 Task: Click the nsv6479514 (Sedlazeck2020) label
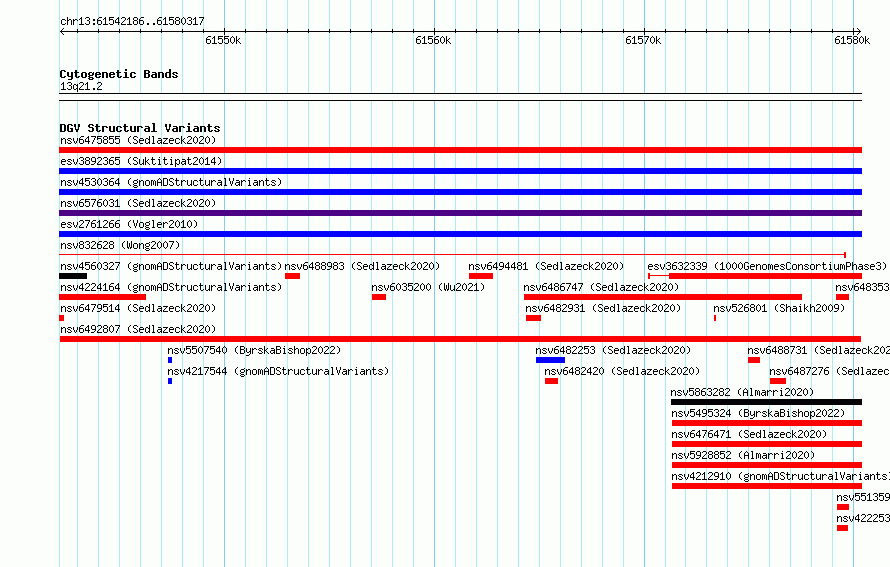click(x=138, y=308)
